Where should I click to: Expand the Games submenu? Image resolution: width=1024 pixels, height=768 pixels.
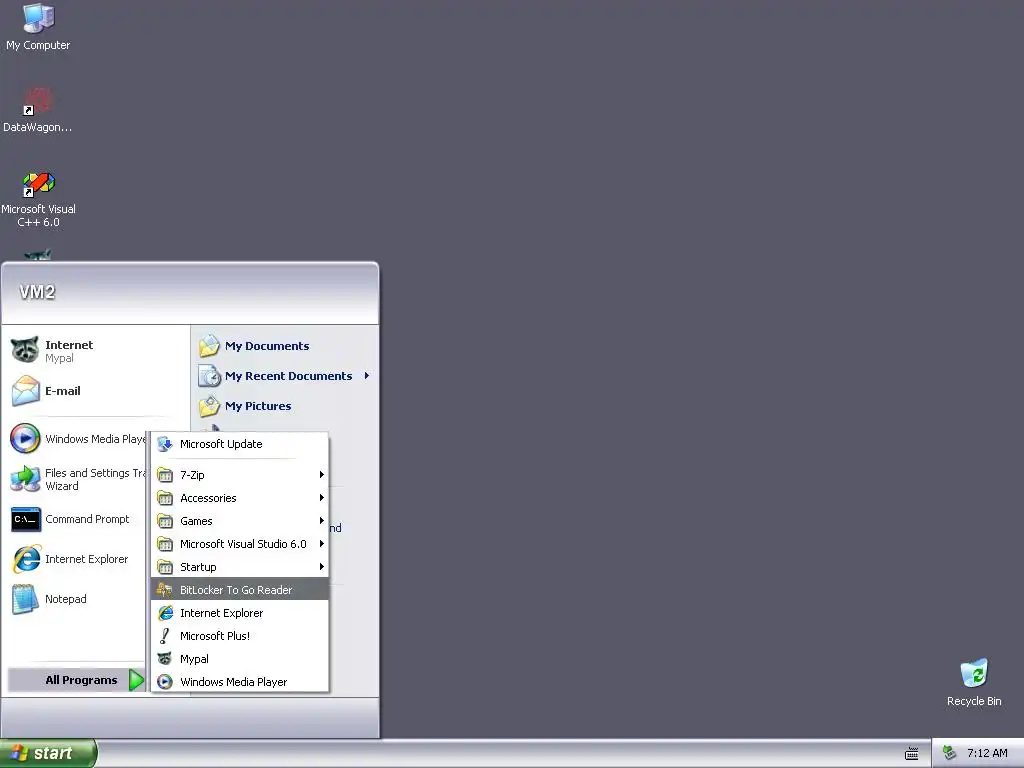pyautogui.click(x=240, y=520)
